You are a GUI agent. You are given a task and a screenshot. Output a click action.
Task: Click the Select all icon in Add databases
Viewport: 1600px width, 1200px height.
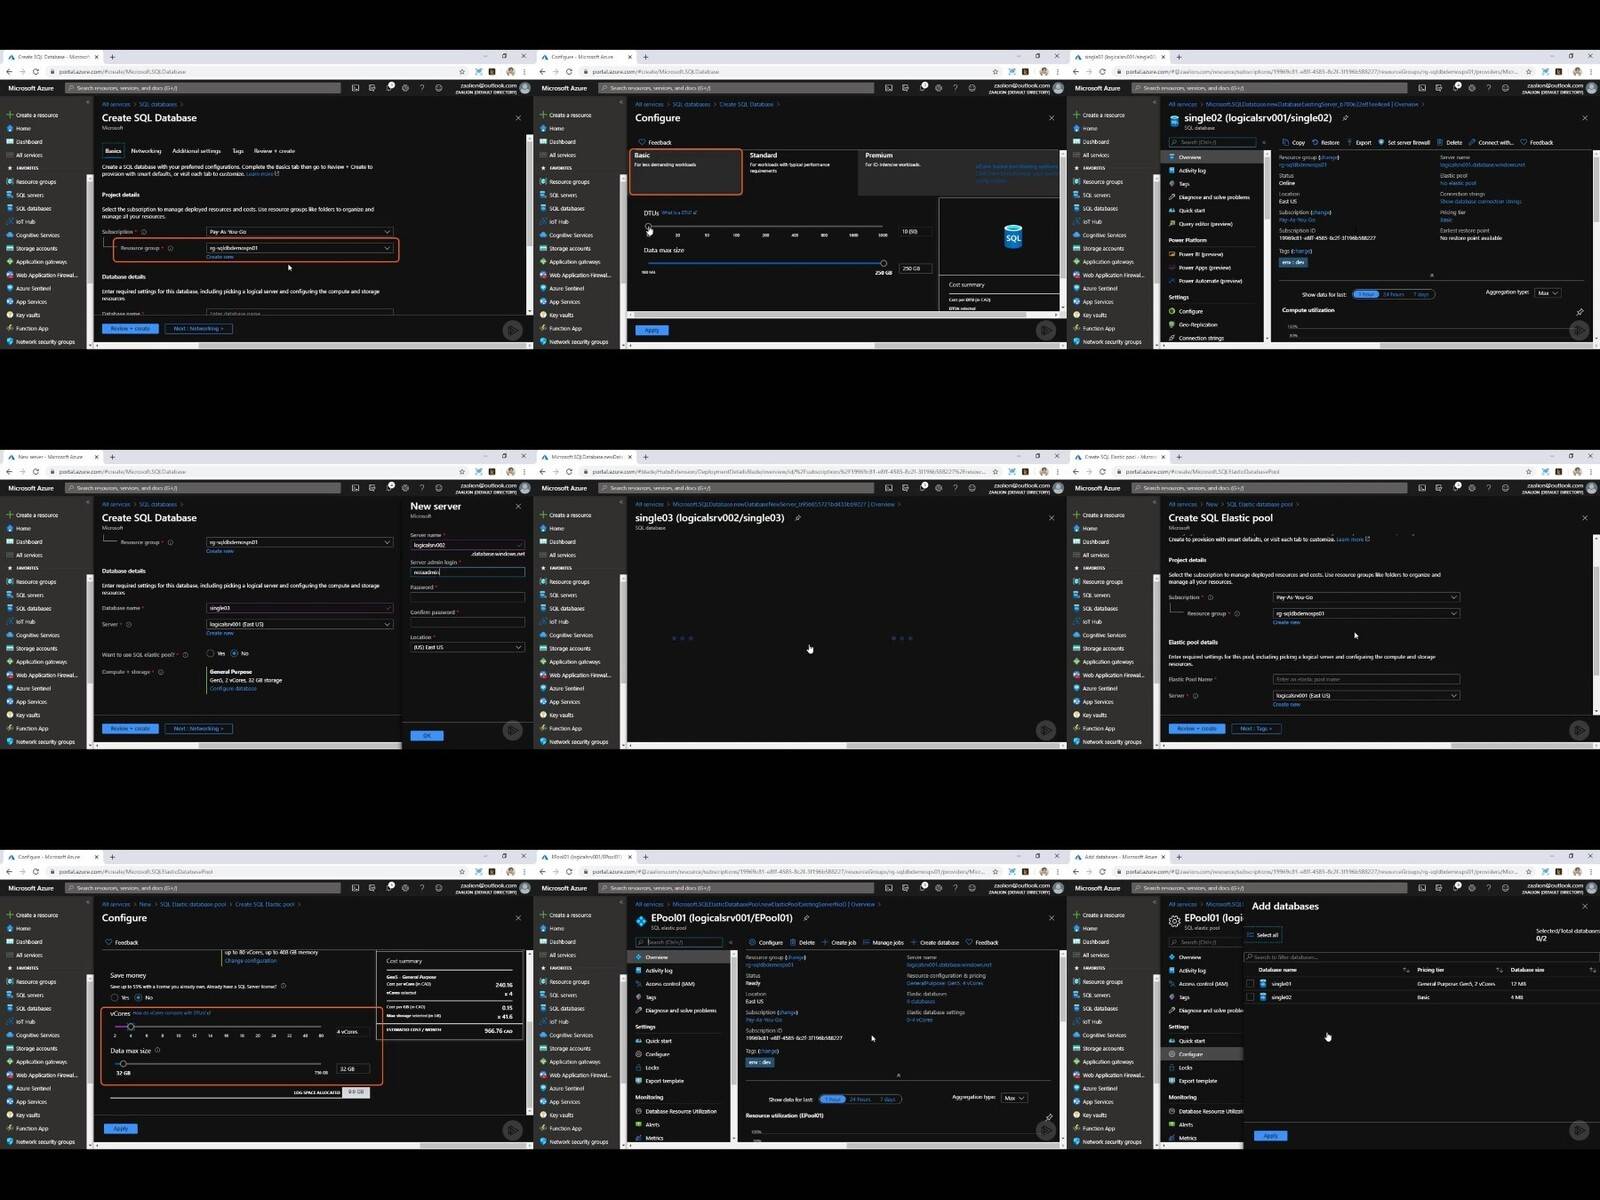click(1250, 935)
